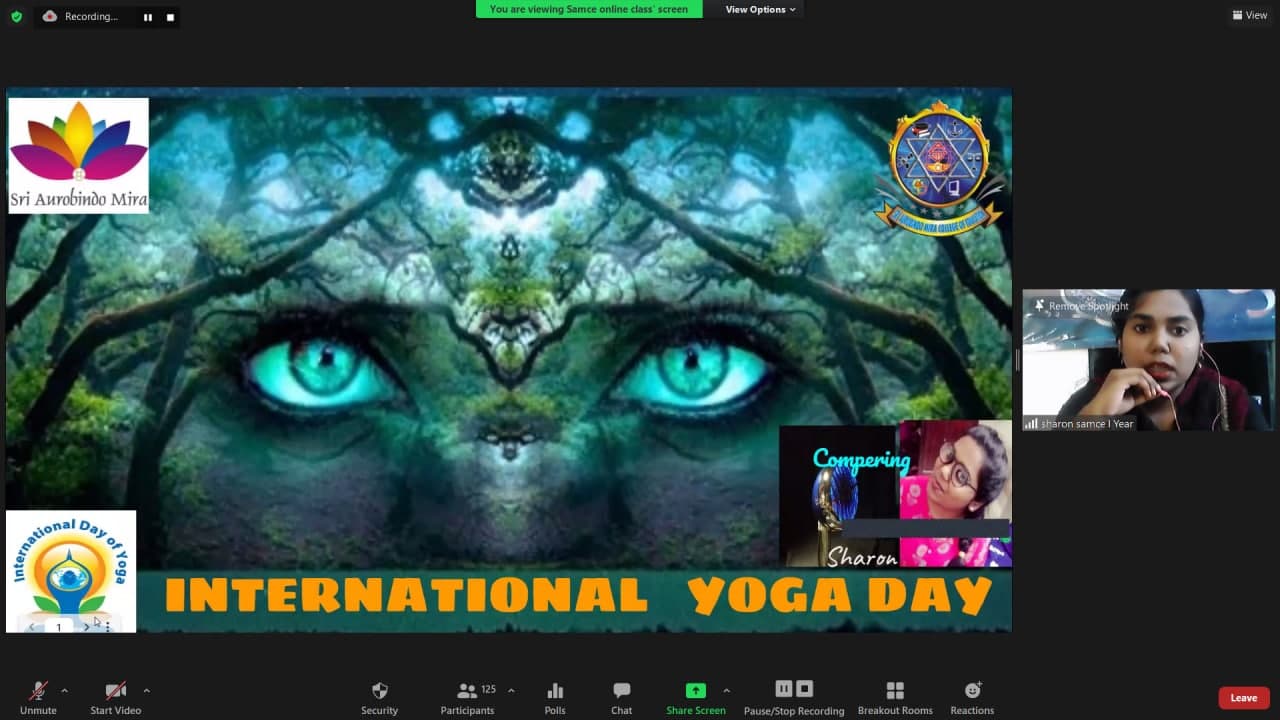Open the View layout button at top right
This screenshot has width=1280, height=720.
(x=1250, y=15)
